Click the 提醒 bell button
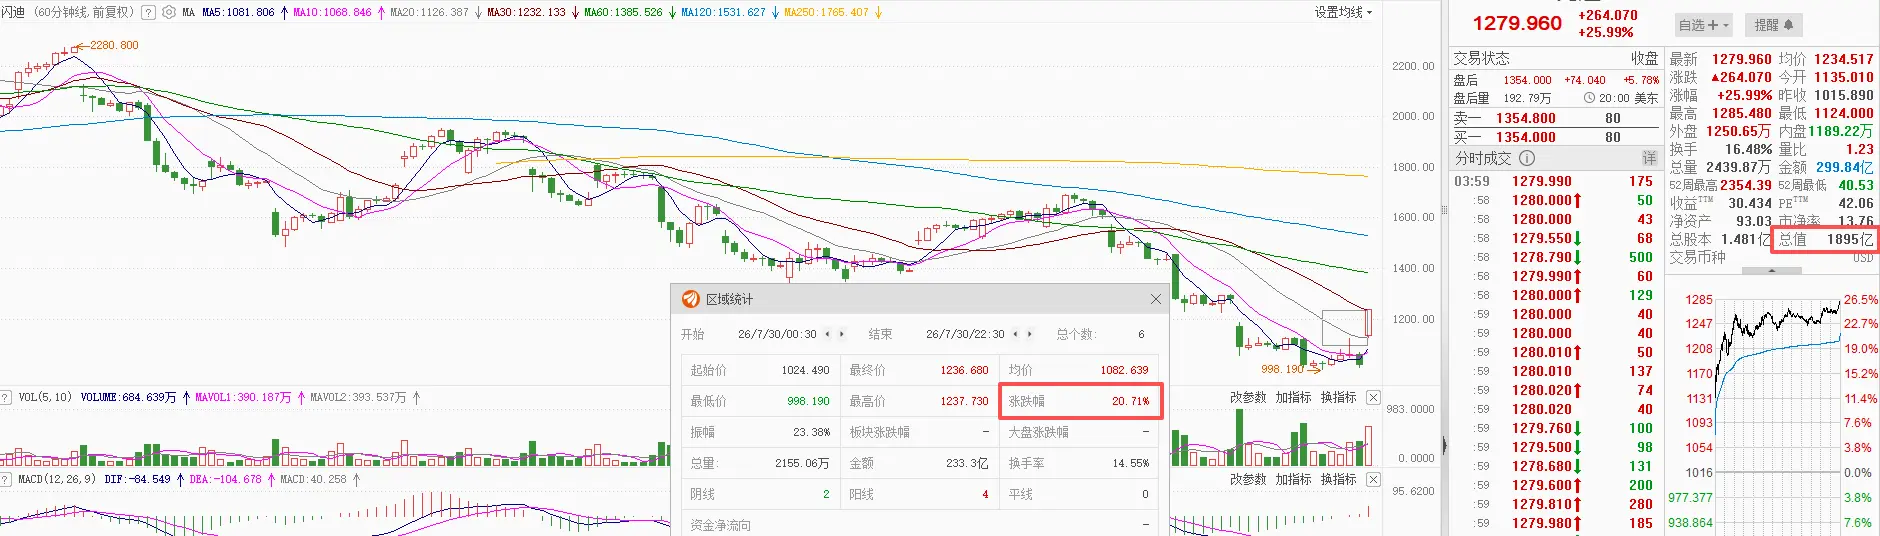The height and width of the screenshot is (536, 1880). [x=1774, y=25]
